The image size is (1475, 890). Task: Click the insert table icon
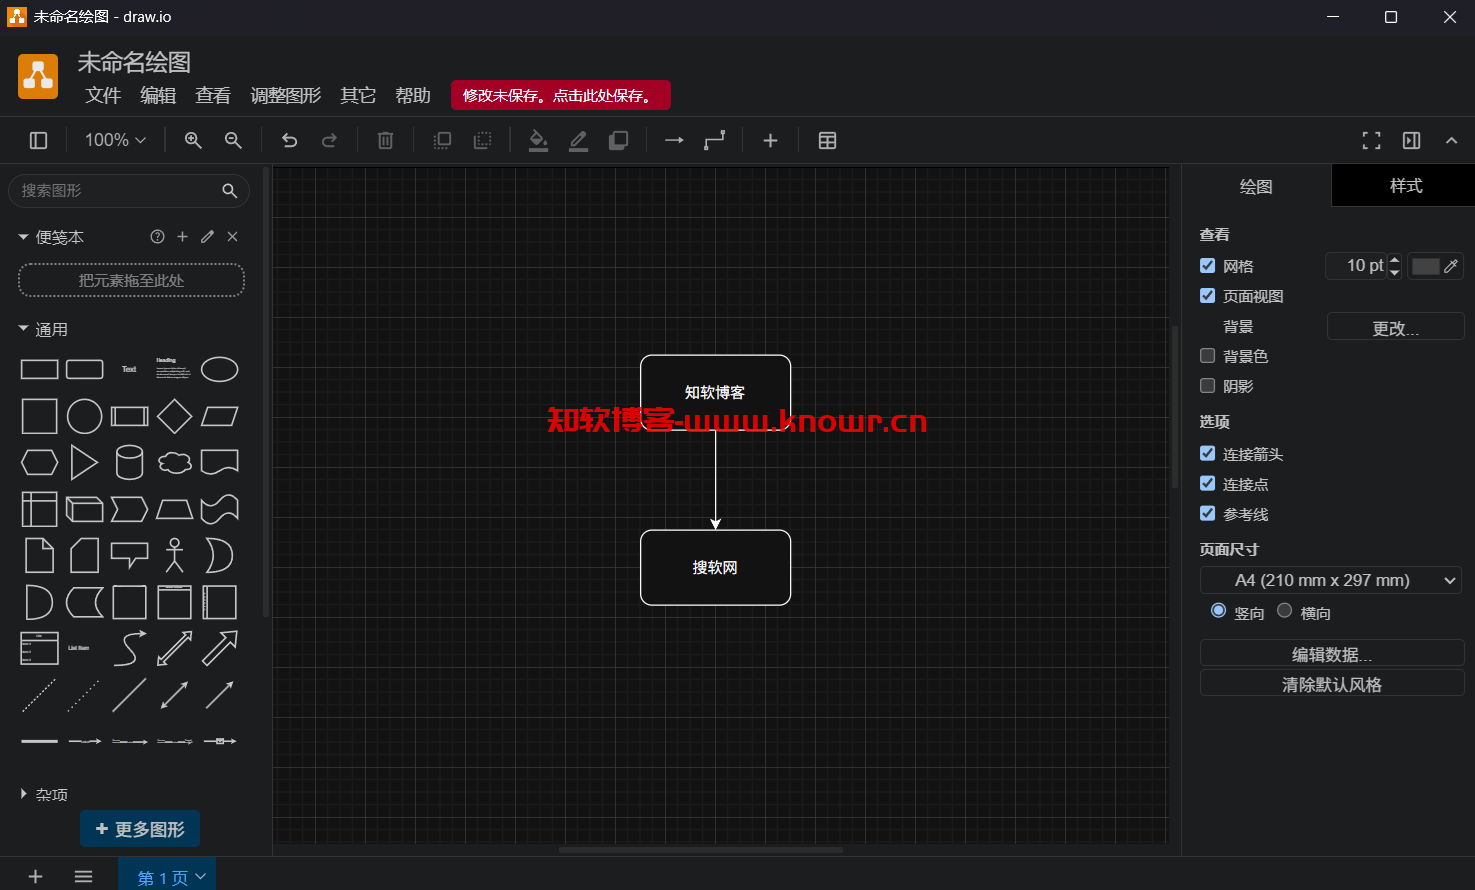[x=827, y=141]
